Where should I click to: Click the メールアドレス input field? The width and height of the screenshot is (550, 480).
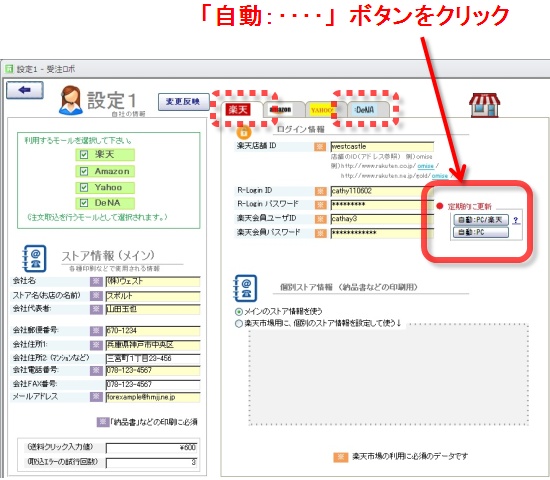(153, 397)
